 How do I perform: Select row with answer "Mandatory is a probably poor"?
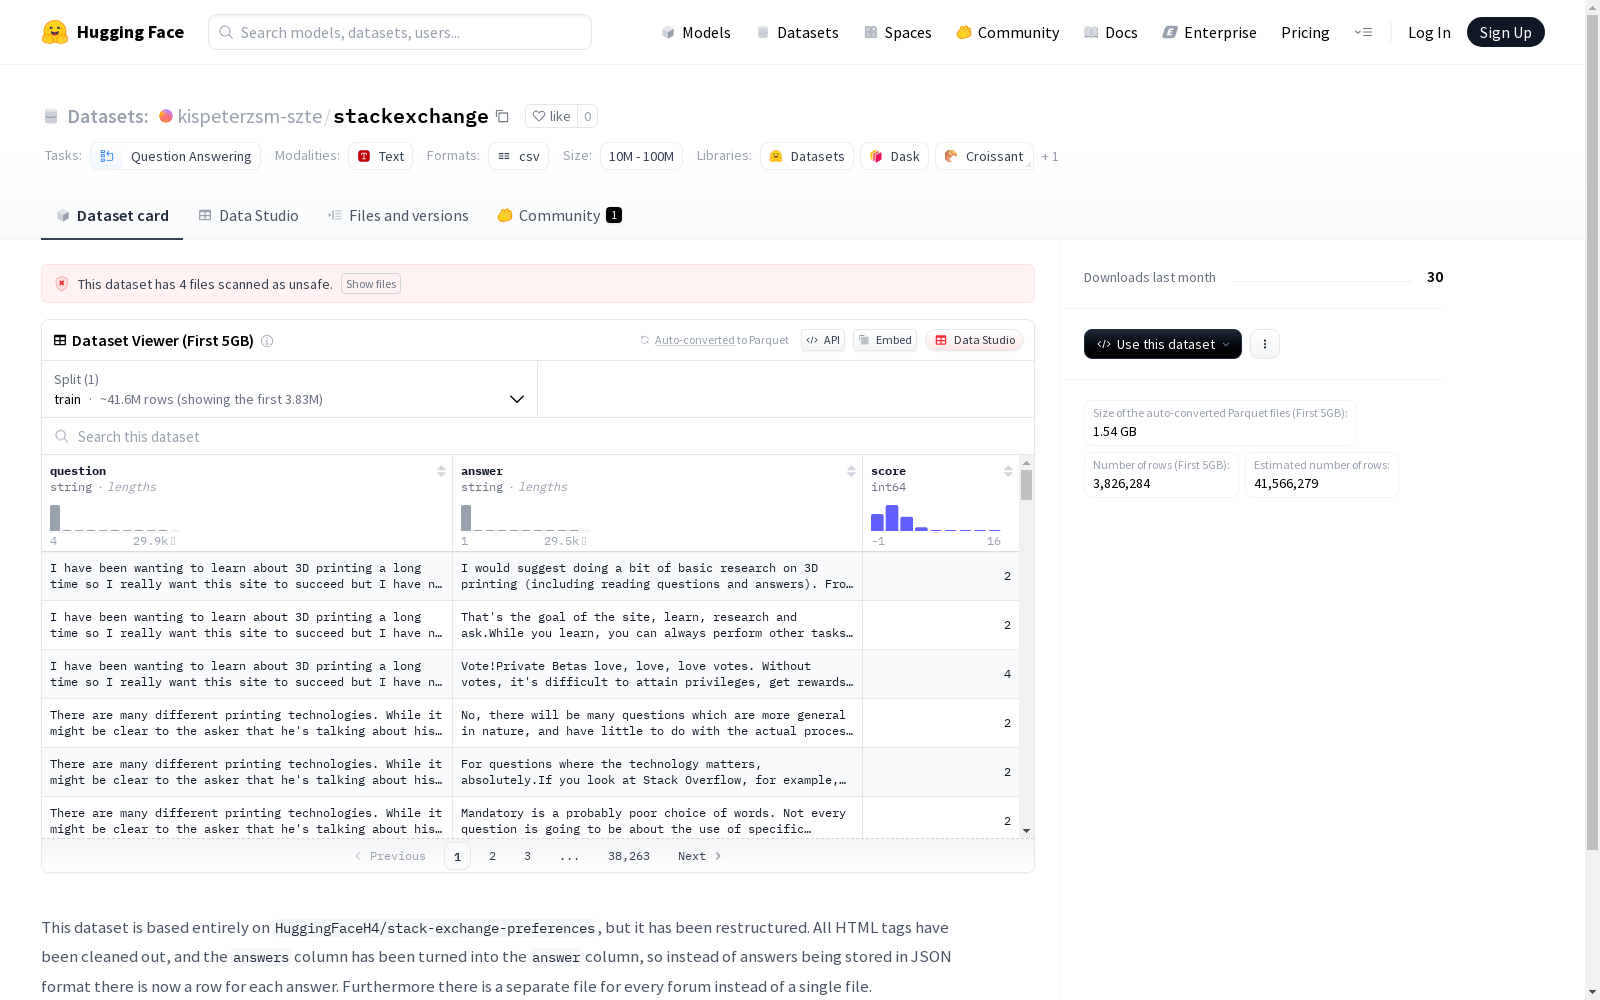tap(530, 818)
